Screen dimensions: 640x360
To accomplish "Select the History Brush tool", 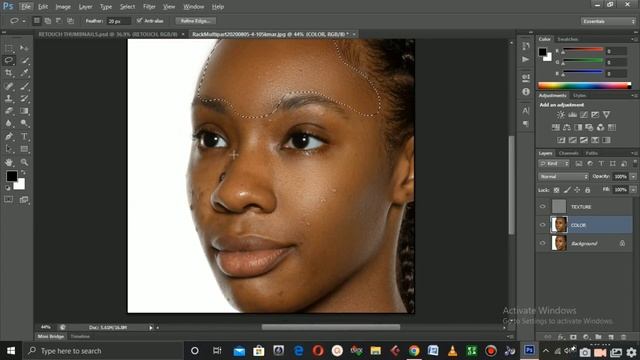I will click(x=24, y=98).
